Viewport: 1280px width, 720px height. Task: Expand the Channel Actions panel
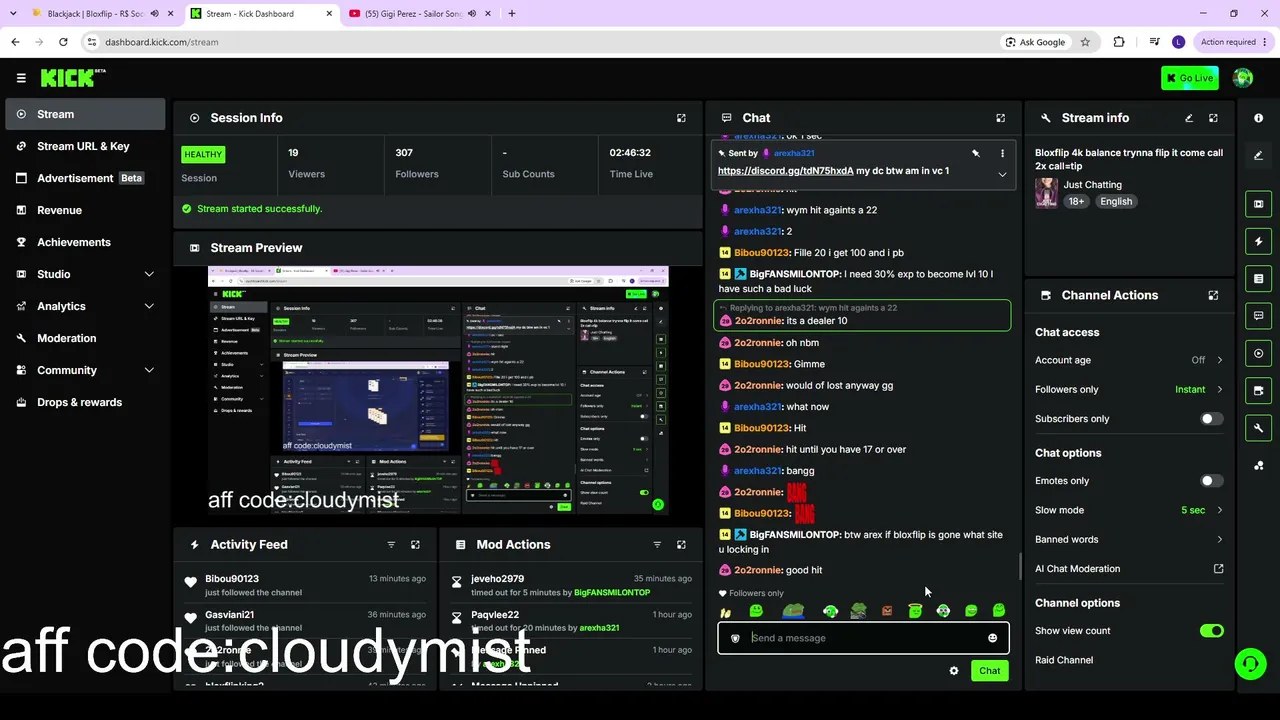pos(1213,295)
